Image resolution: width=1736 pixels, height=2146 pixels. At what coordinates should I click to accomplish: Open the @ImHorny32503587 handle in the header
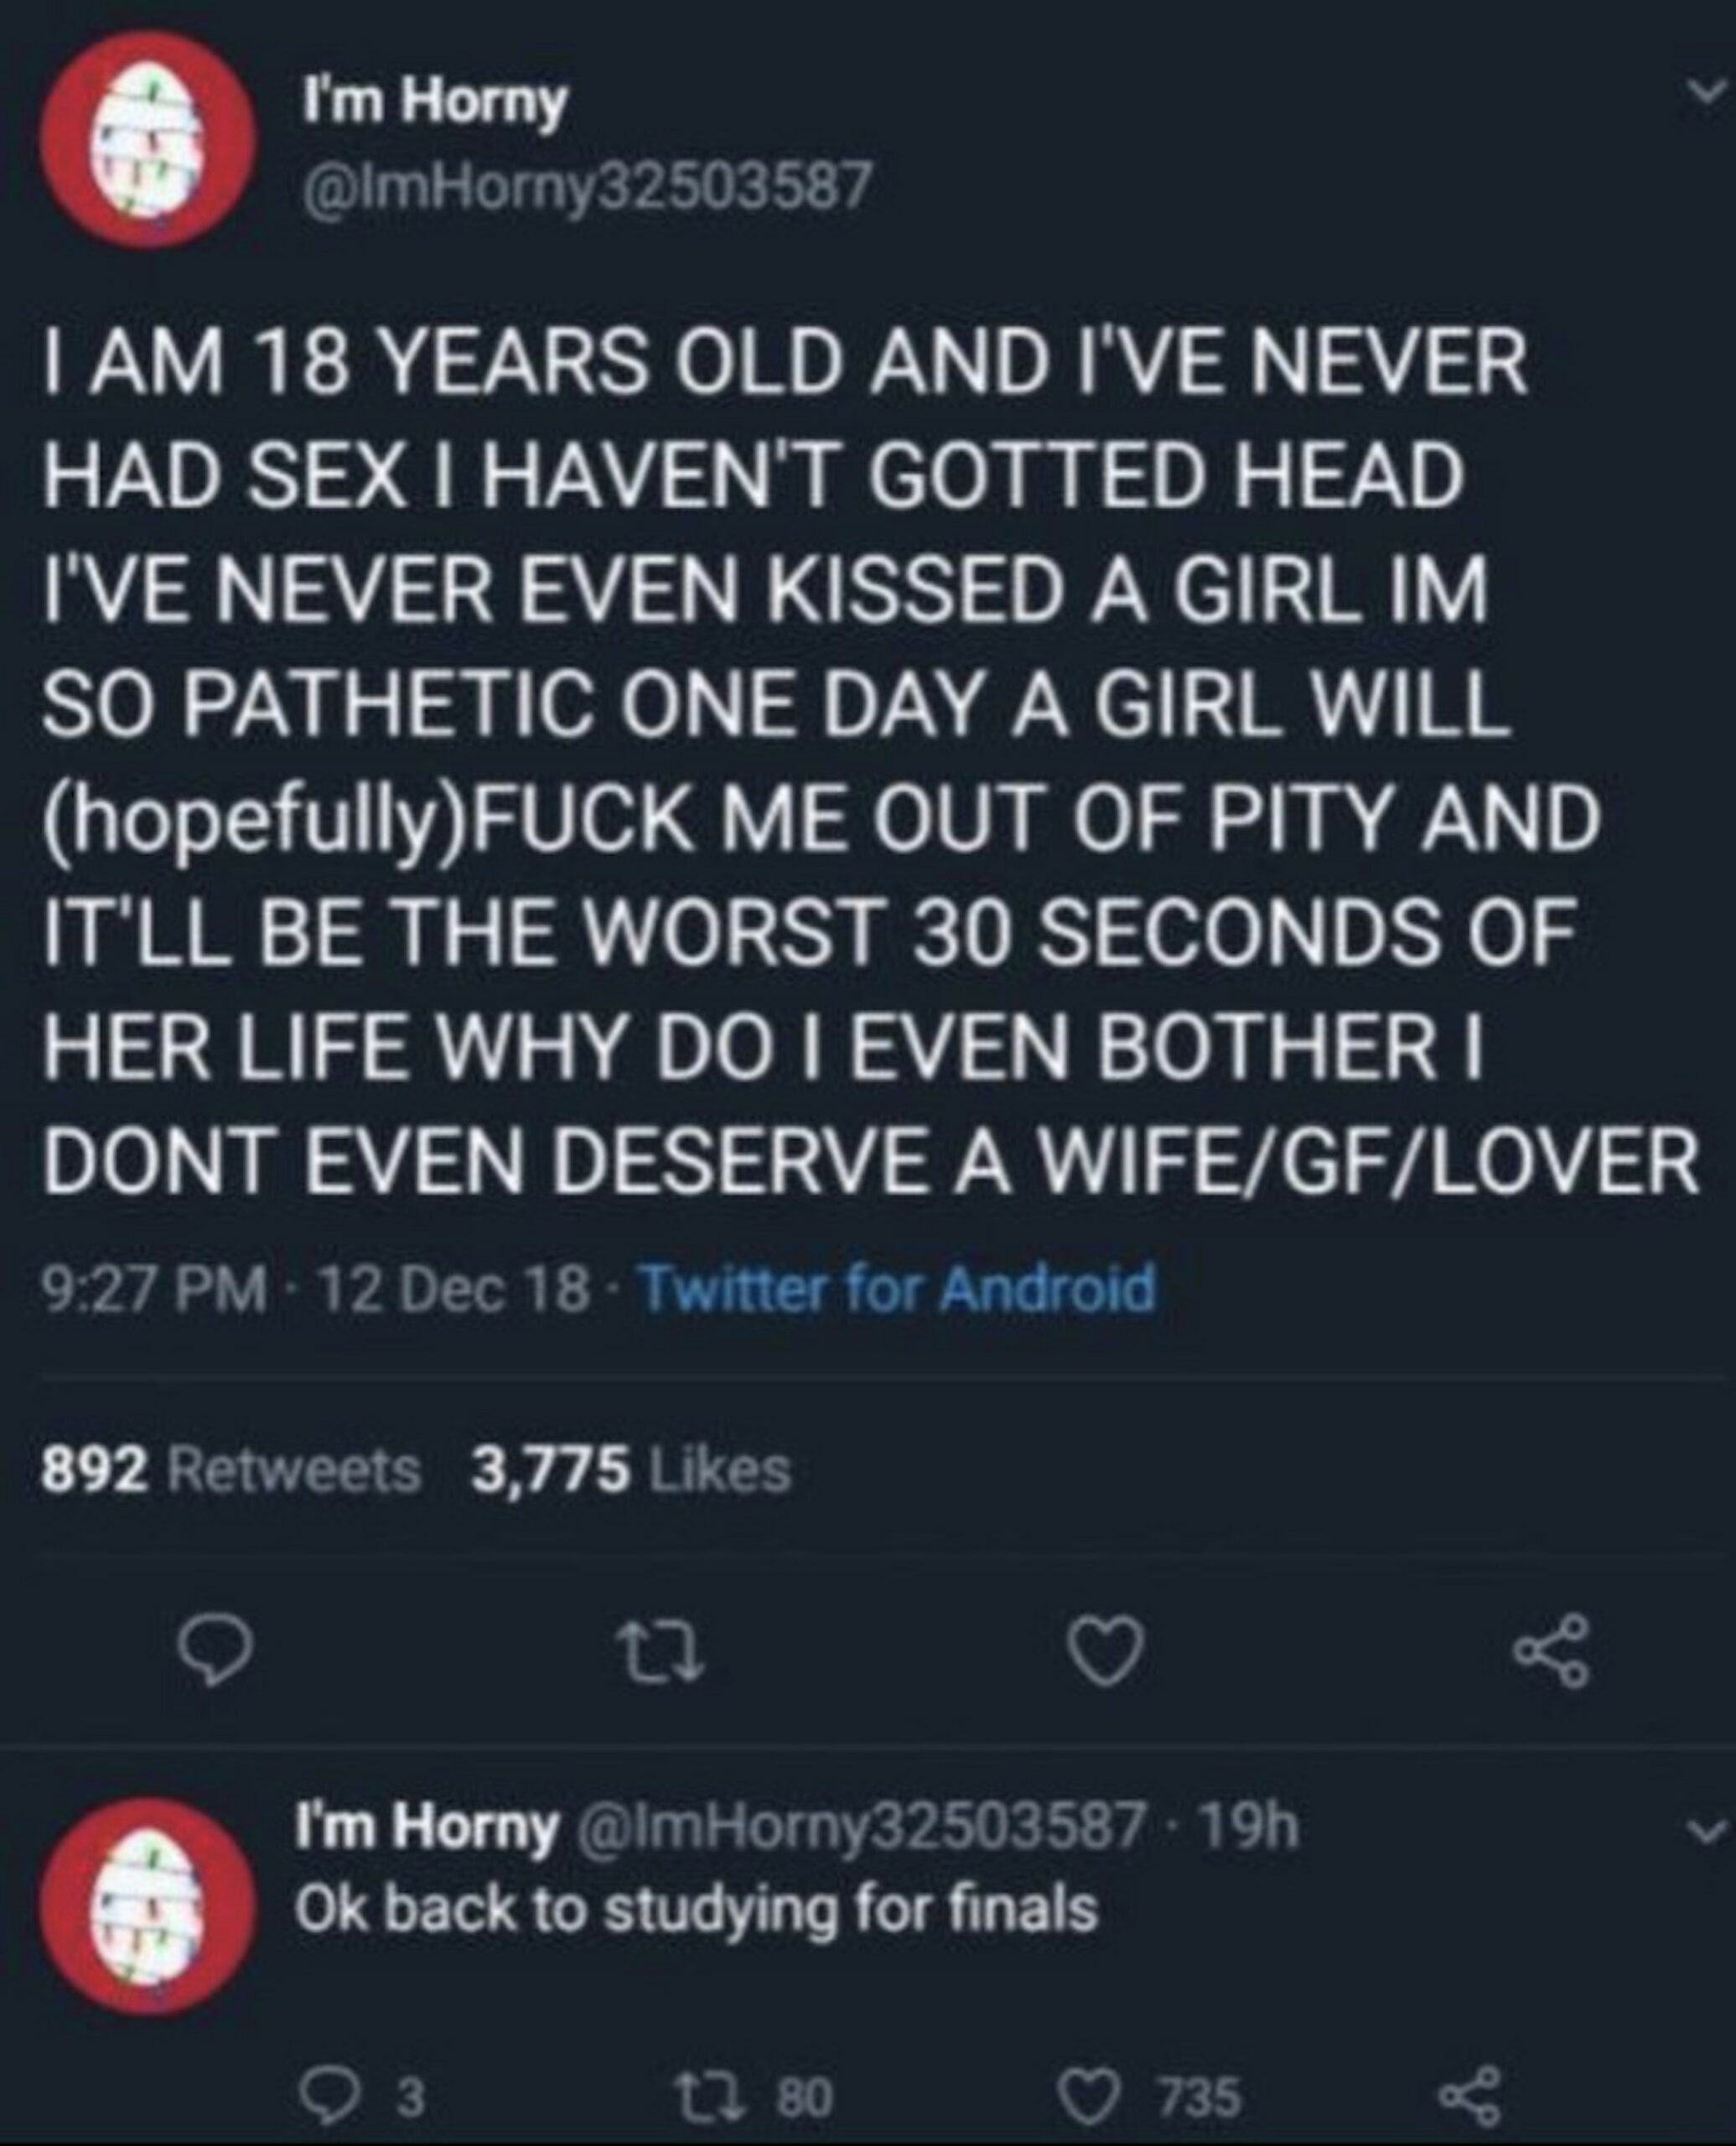[587, 187]
